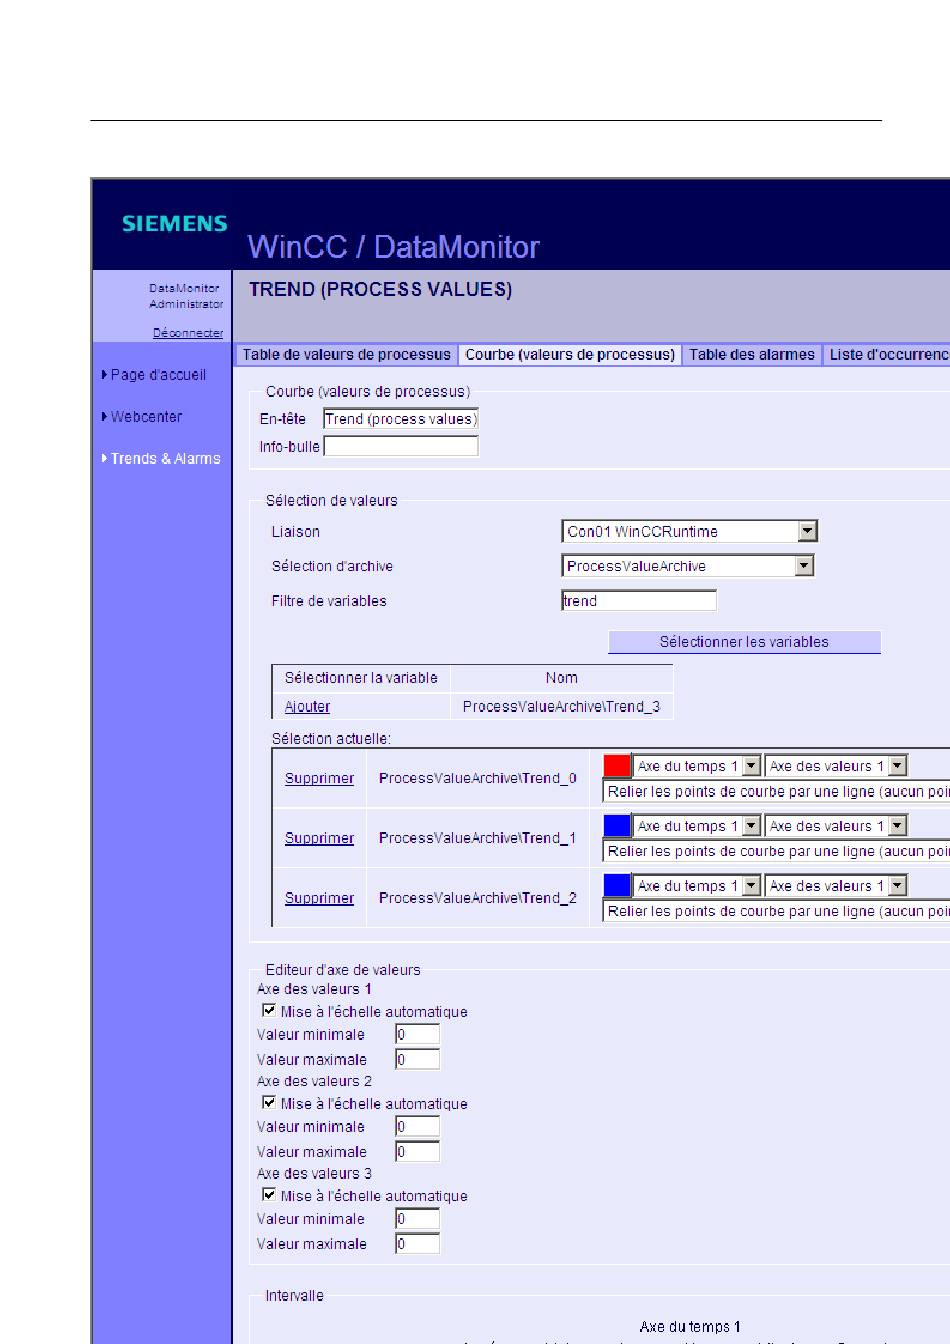Click the Déconnecter link
This screenshot has height=1344, width=950.
tap(188, 333)
